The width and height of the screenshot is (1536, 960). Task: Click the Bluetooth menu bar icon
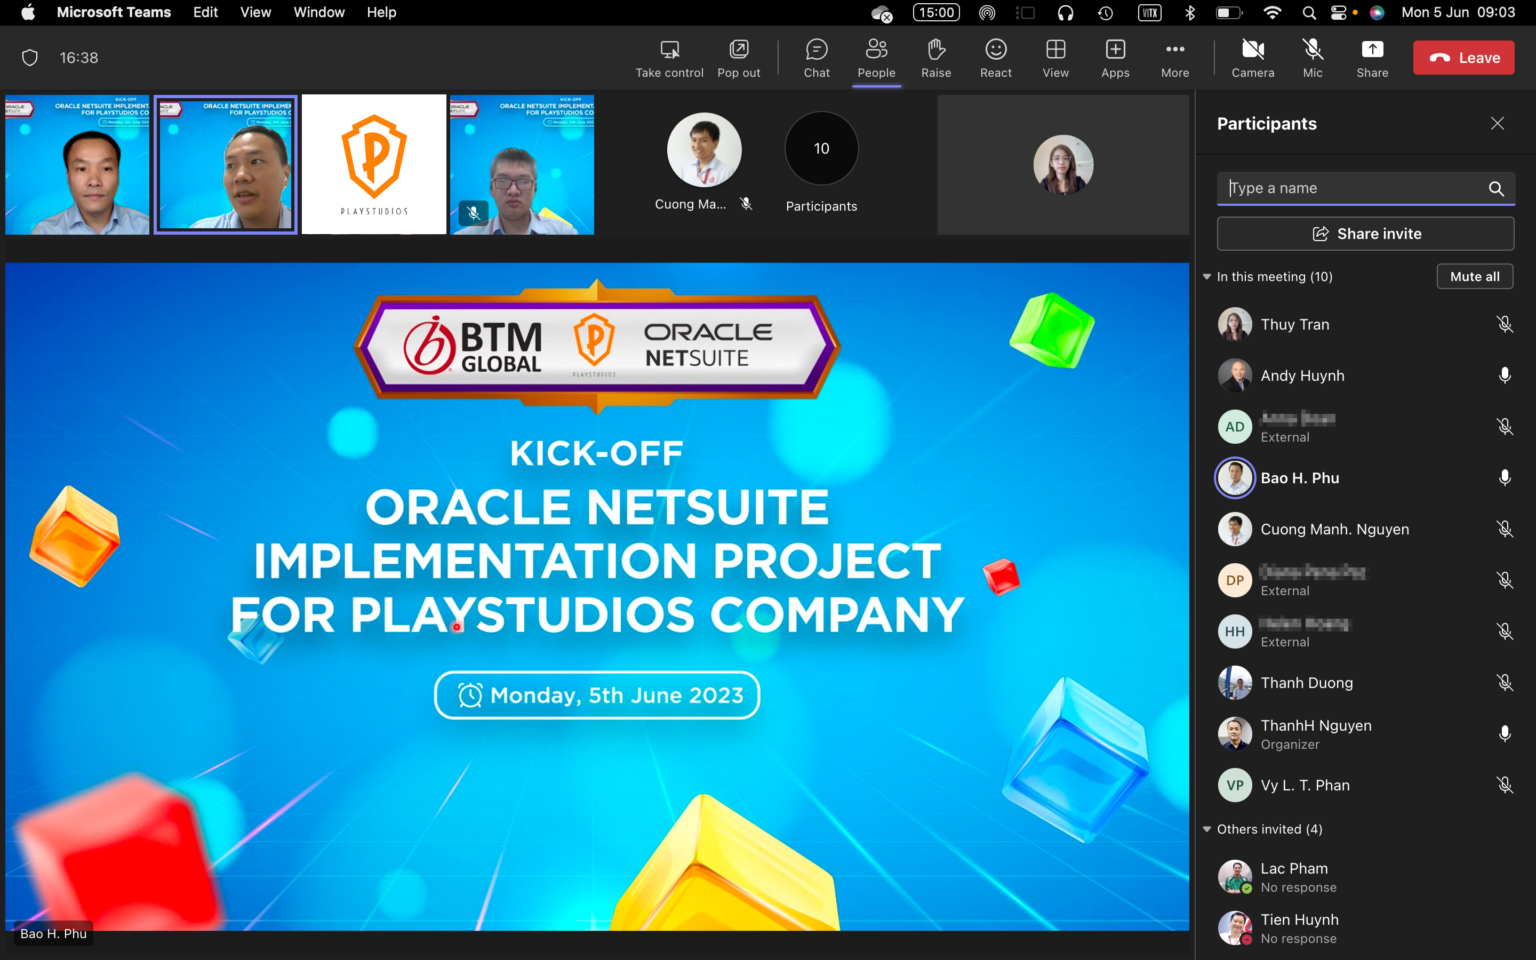click(1190, 12)
